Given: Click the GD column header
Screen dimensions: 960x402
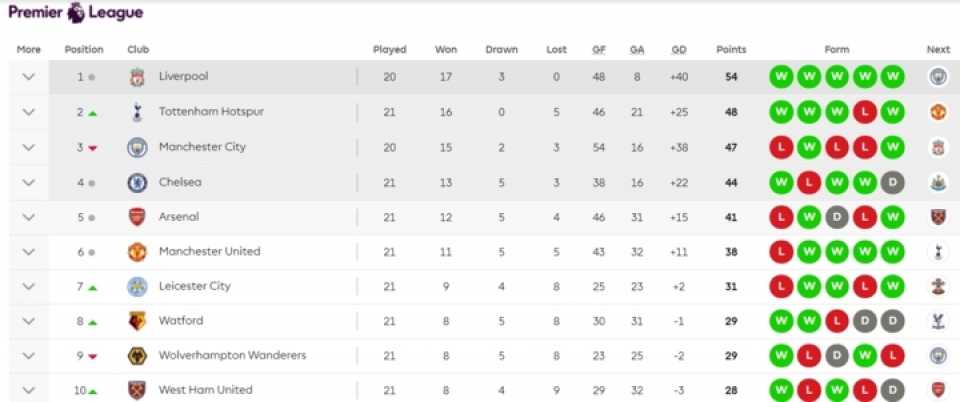Looking at the screenshot, I should click(x=679, y=49).
